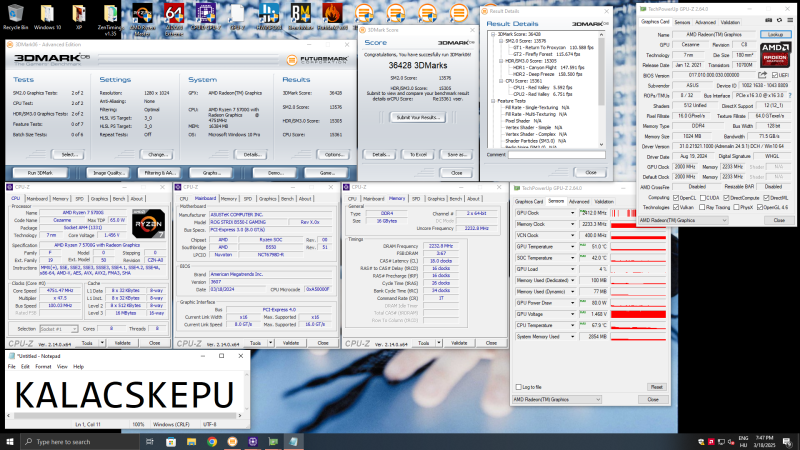Open Windows Start menu
This screenshot has width=800, height=450.
[x=10, y=441]
